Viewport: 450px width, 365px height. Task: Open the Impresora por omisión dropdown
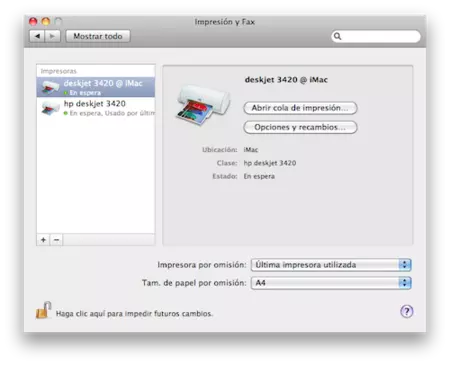pyautogui.click(x=331, y=265)
